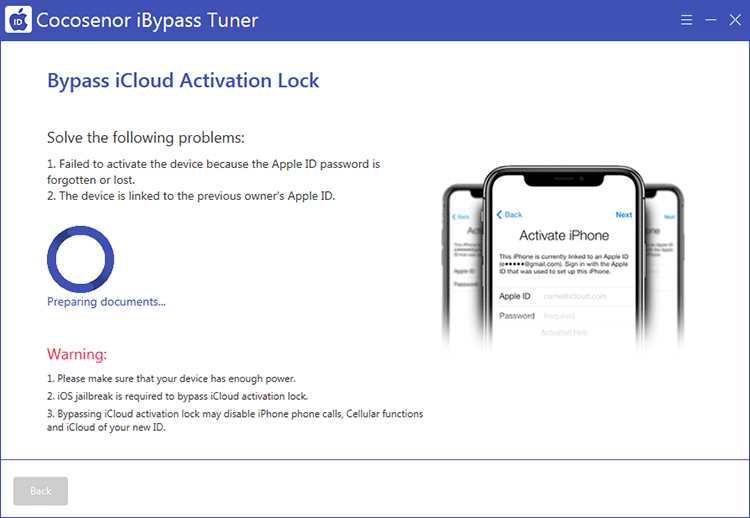
Task: Click the Apple ID field in phone illustration
Action: [x=563, y=296]
